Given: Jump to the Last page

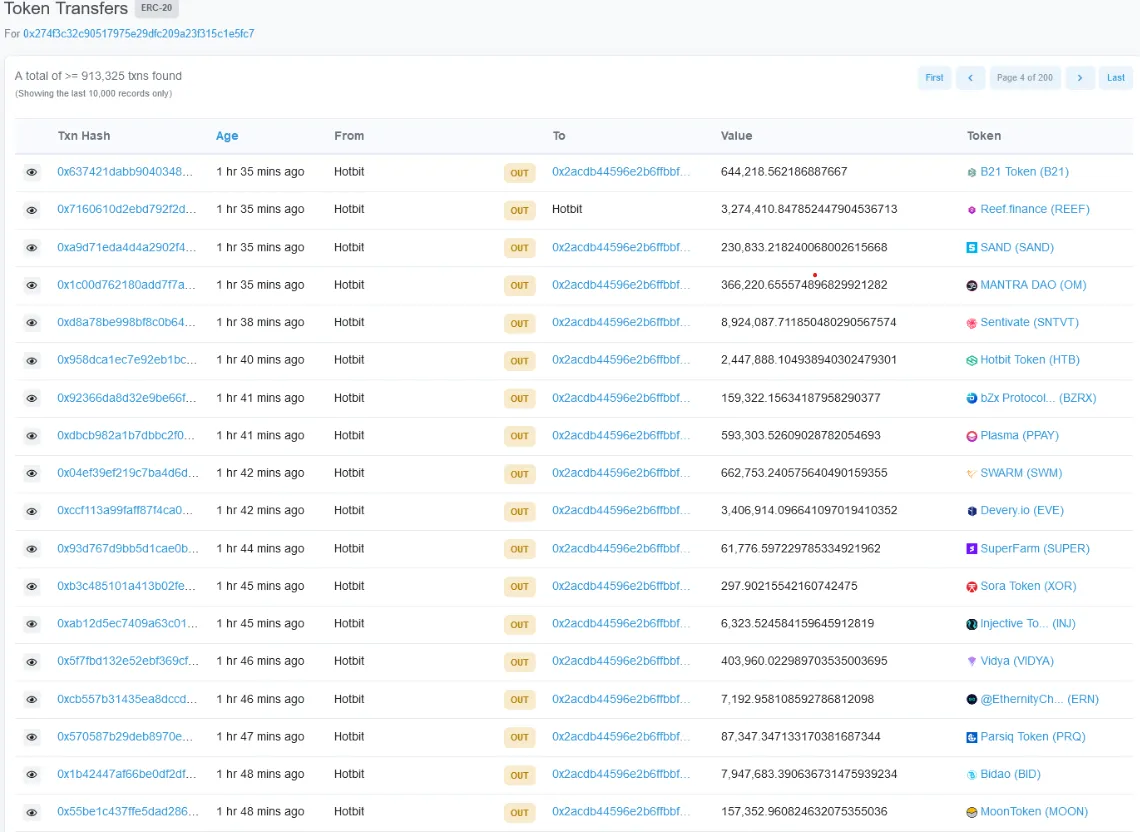Looking at the screenshot, I should pos(1115,78).
